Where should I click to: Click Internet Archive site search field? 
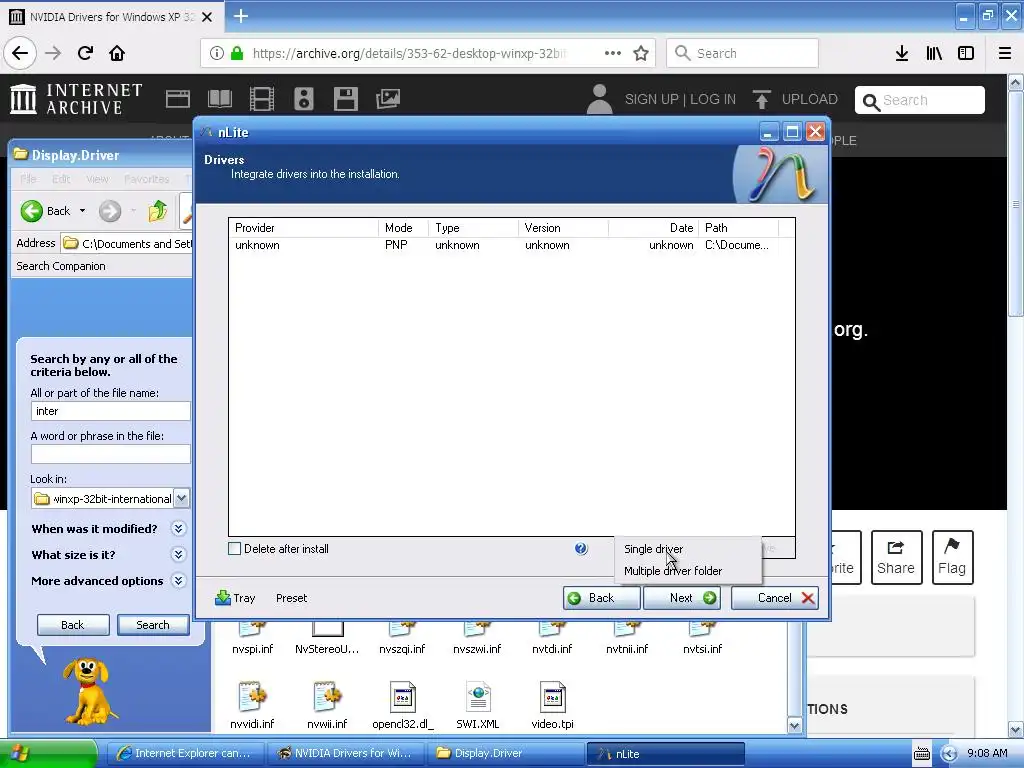click(x=920, y=100)
